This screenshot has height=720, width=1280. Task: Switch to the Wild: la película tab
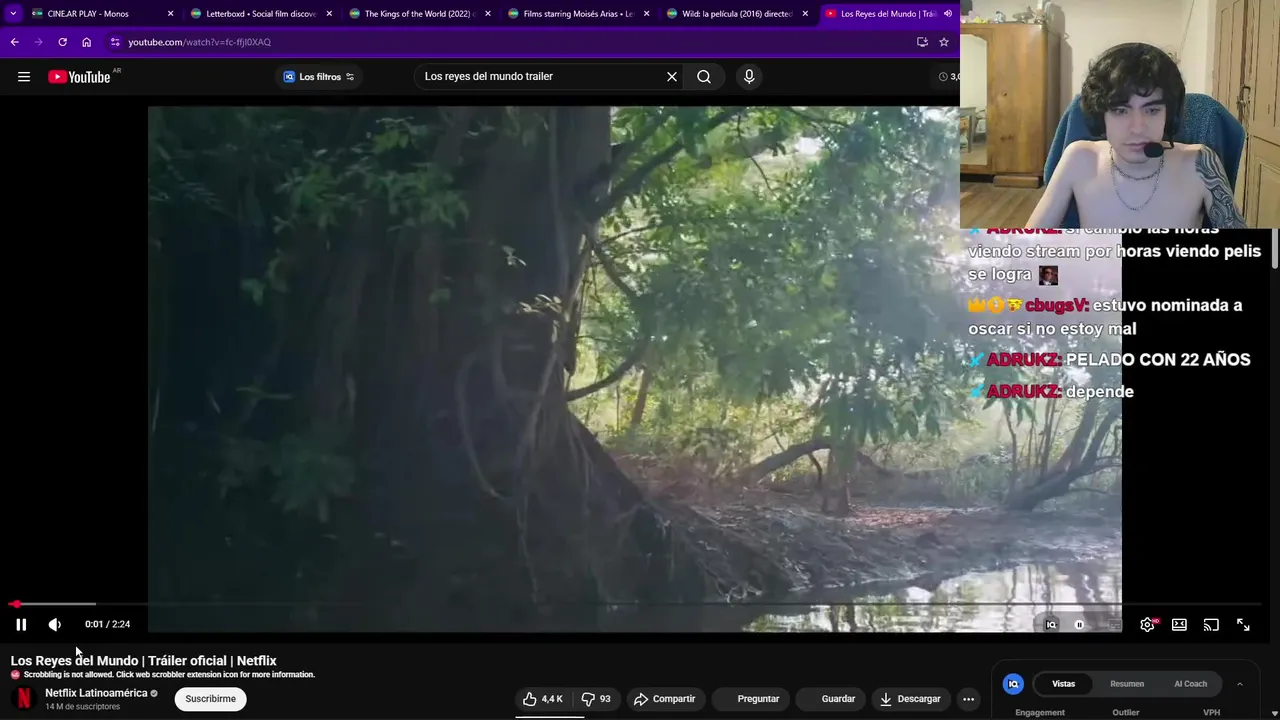click(736, 14)
